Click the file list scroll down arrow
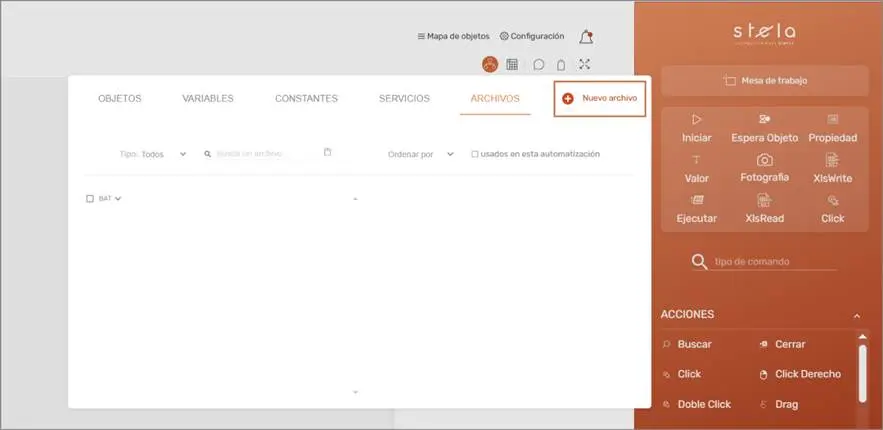 355,392
